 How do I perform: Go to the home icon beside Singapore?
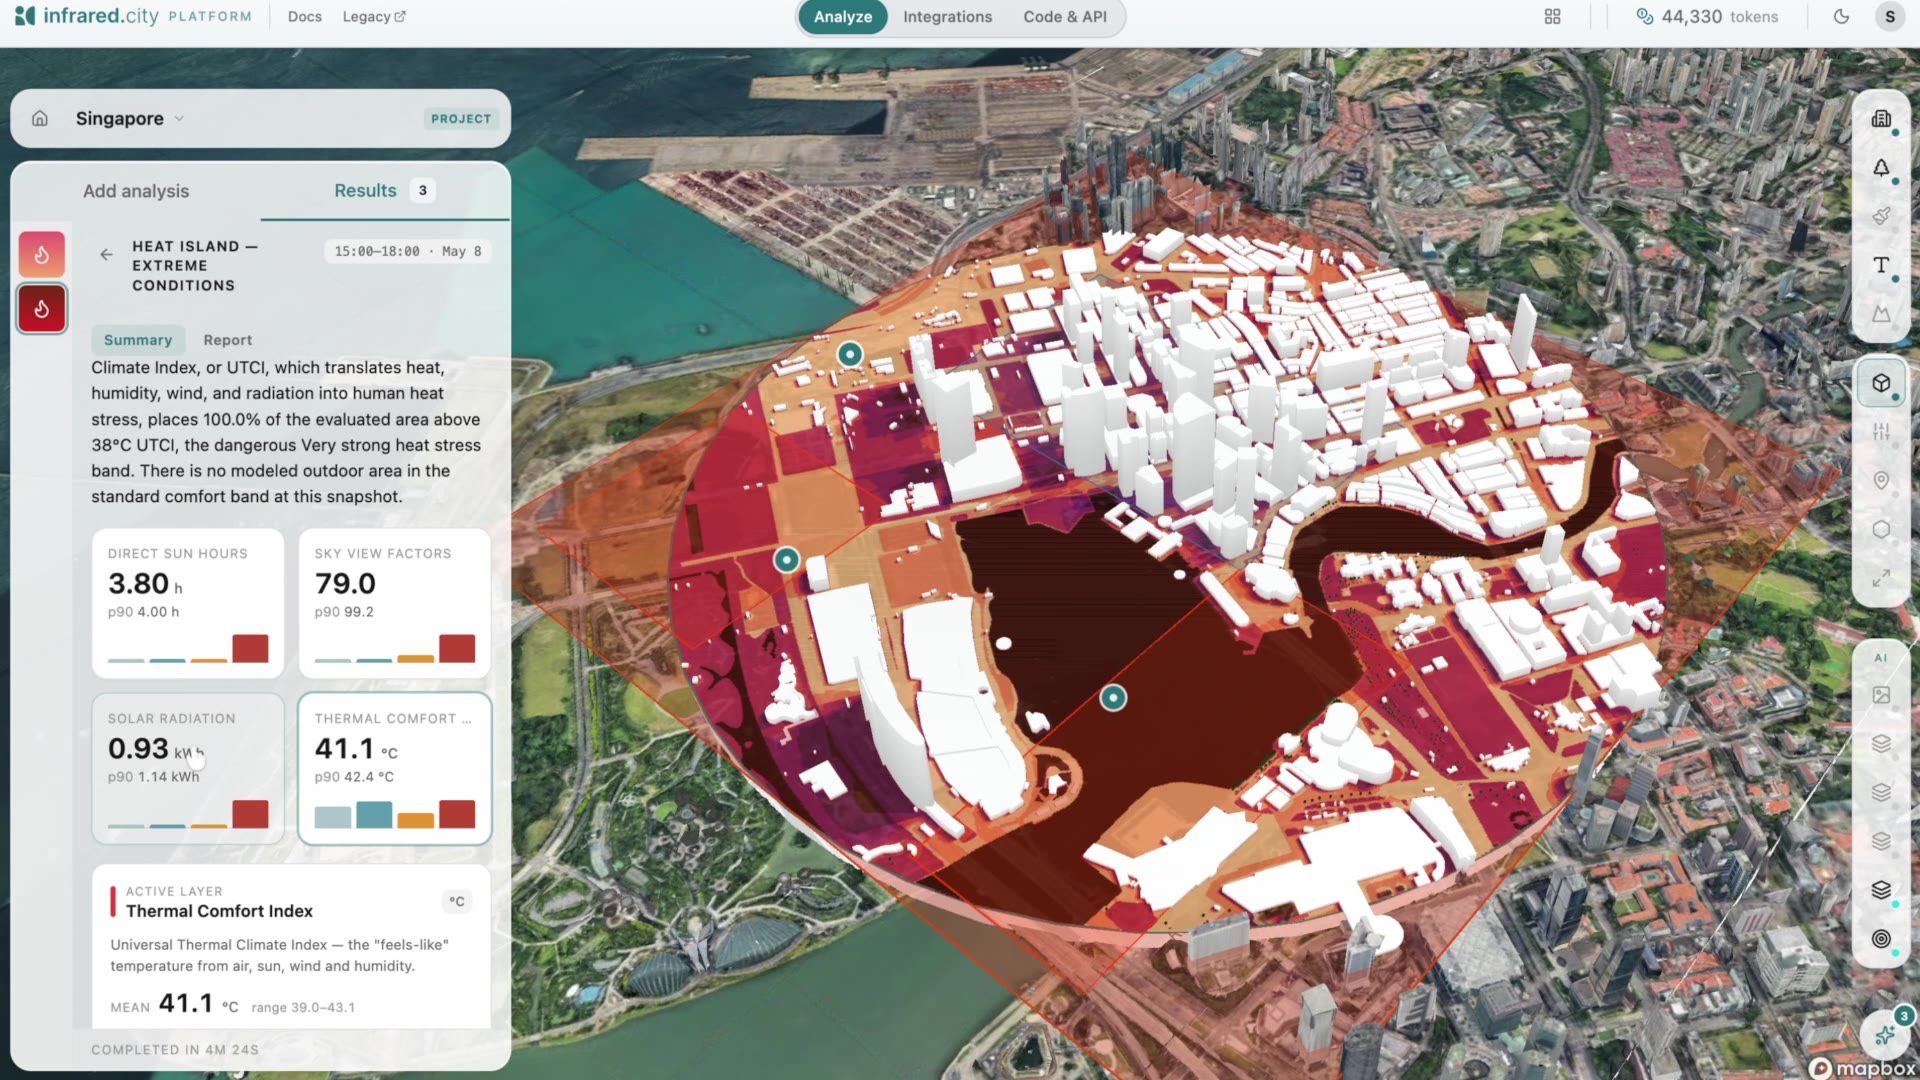(40, 118)
